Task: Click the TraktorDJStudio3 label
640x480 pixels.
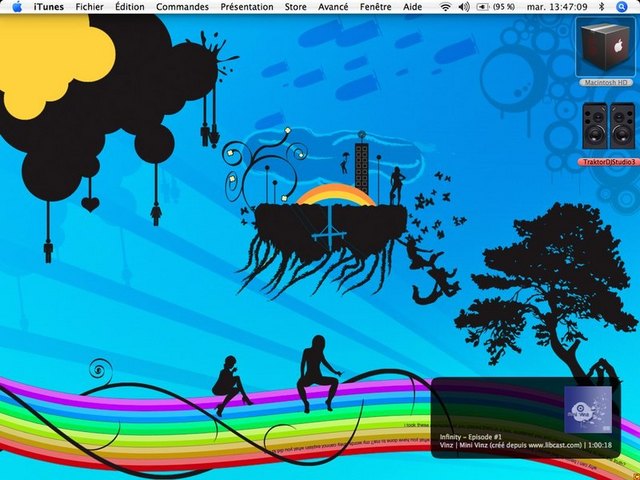Action: tap(609, 162)
